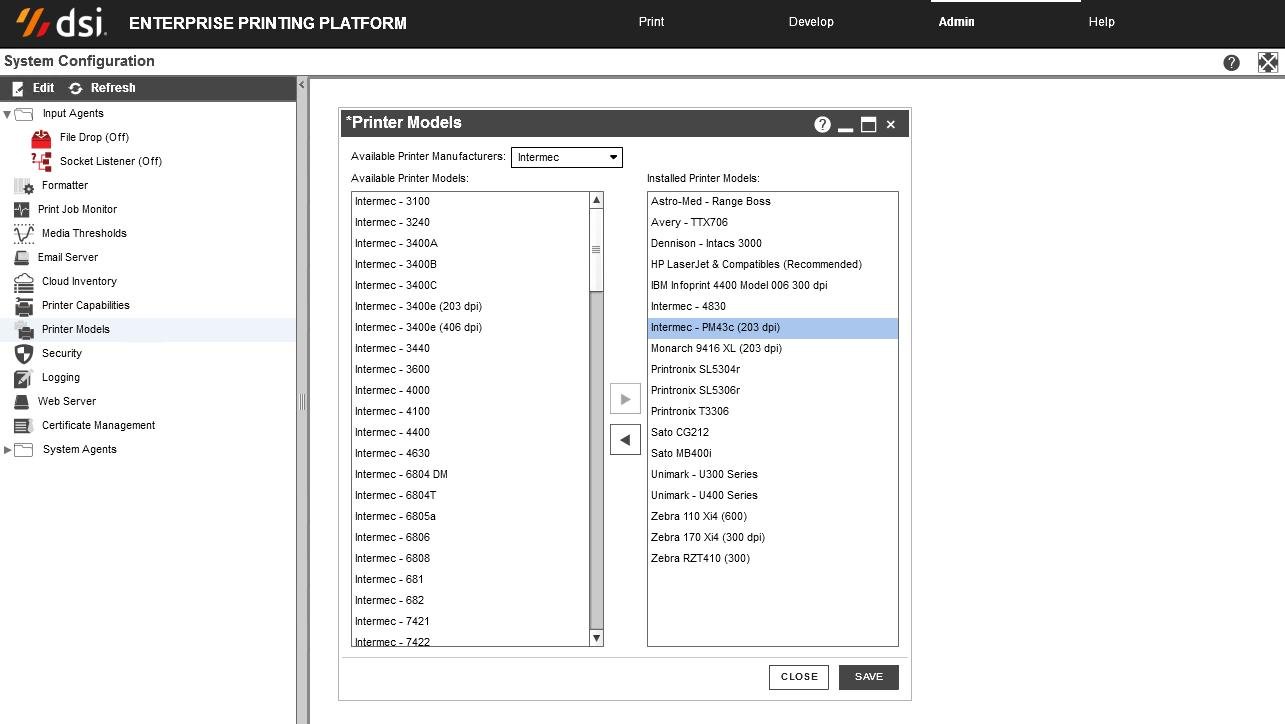1285x724 pixels.
Task: Click the Edit toolbar label
Action: coord(43,88)
